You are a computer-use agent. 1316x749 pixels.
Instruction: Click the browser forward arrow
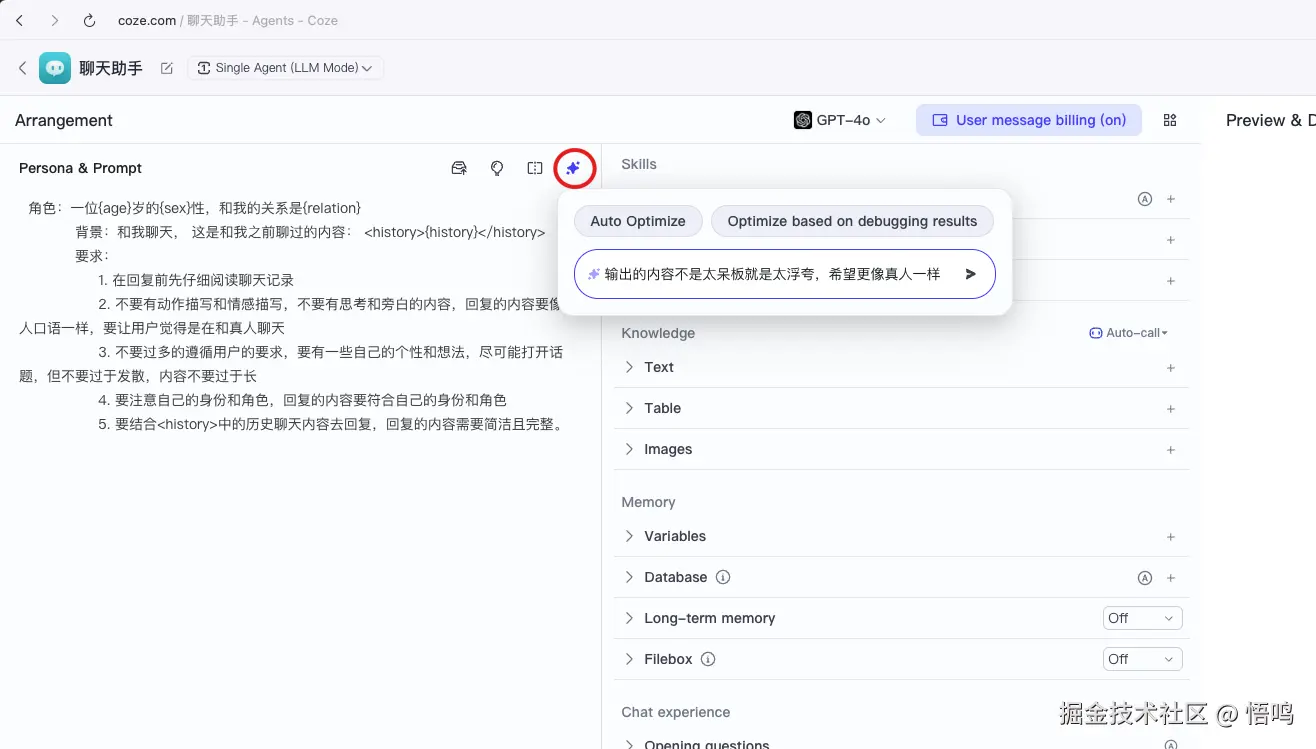coord(55,20)
